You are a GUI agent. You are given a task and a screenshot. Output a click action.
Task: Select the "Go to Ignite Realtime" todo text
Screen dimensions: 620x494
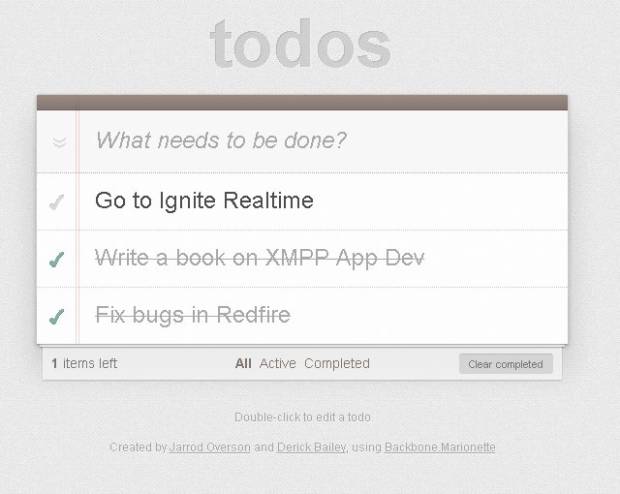(204, 200)
